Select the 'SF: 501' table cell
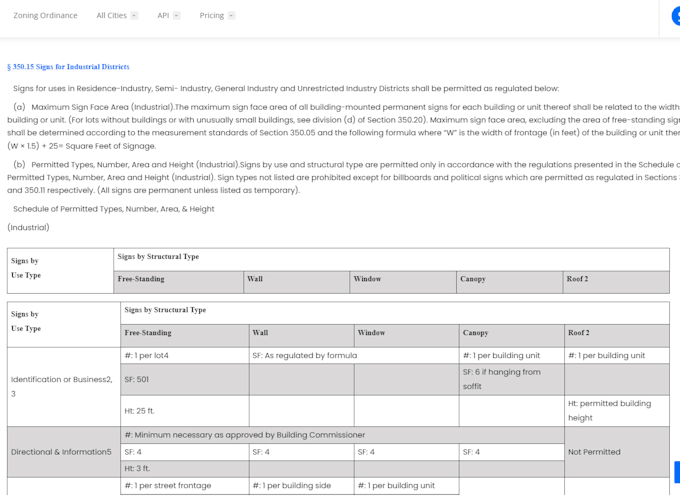The height and width of the screenshot is (501, 680). [185, 380]
